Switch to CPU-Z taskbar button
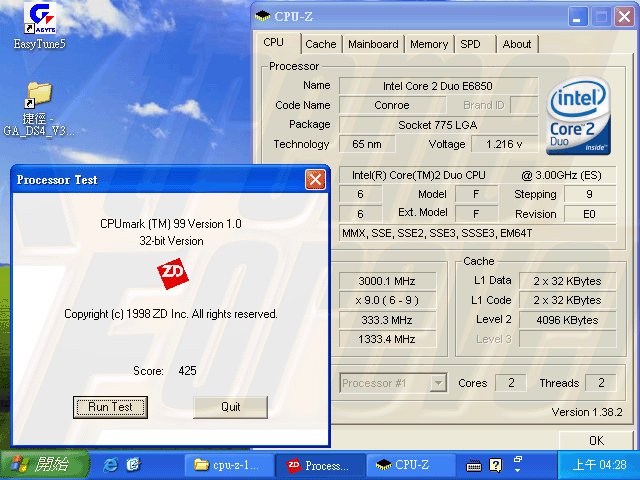 411,465
